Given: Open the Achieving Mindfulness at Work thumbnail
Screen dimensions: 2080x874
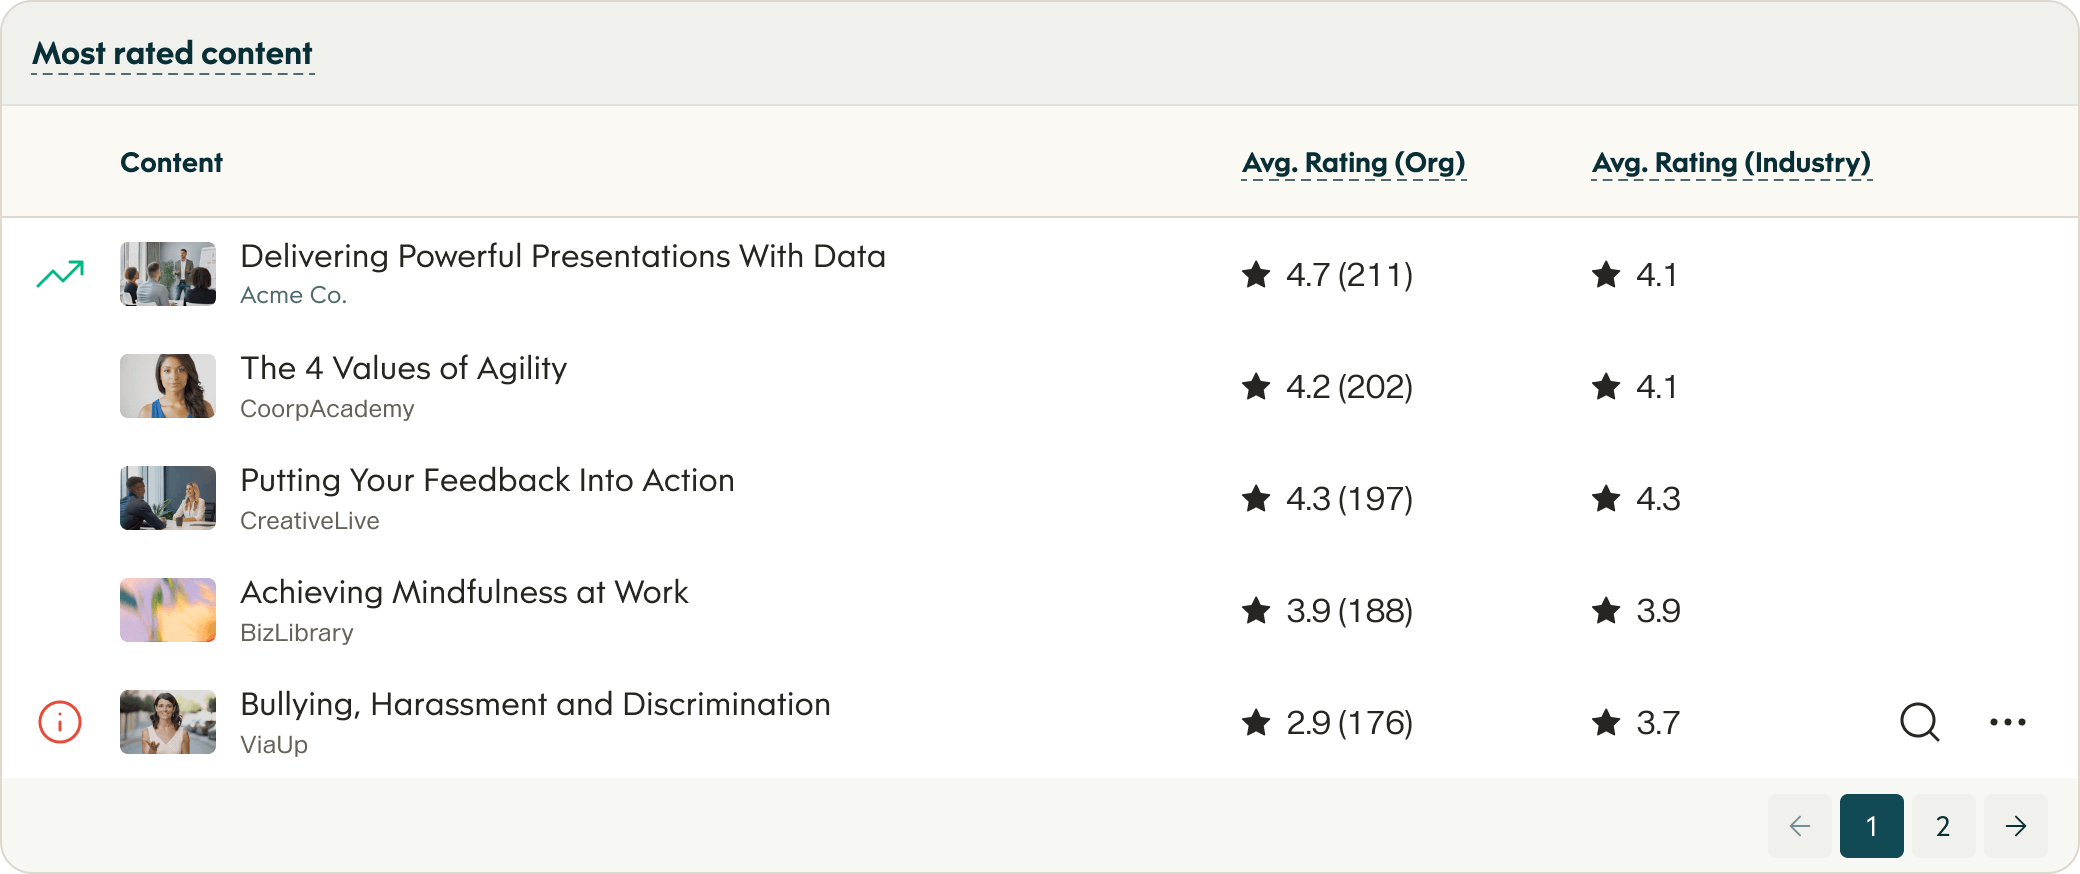Looking at the screenshot, I should click(168, 610).
